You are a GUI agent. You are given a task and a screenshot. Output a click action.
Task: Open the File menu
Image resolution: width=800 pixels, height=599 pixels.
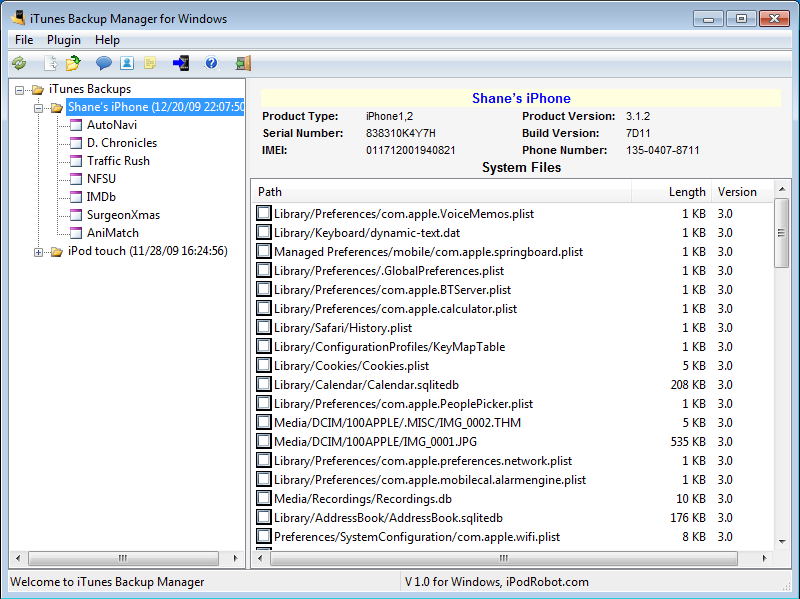point(24,40)
